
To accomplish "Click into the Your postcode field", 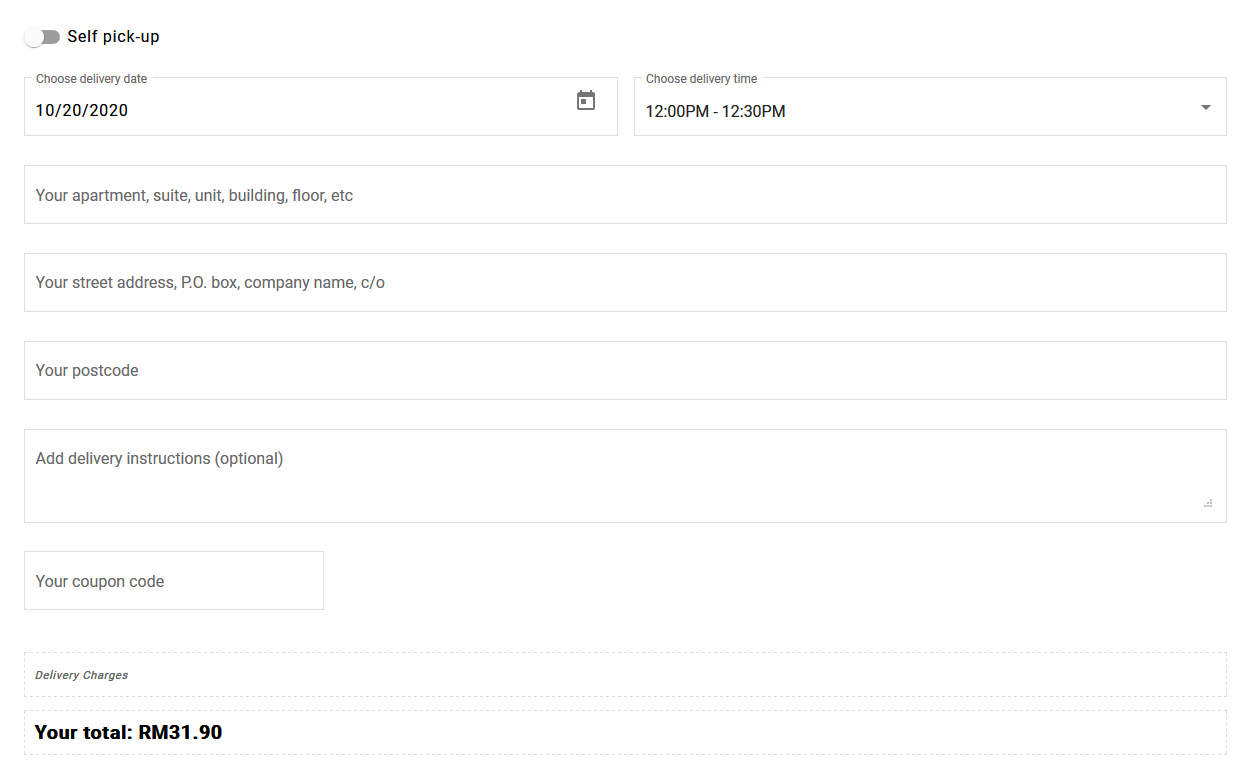I will (625, 371).
